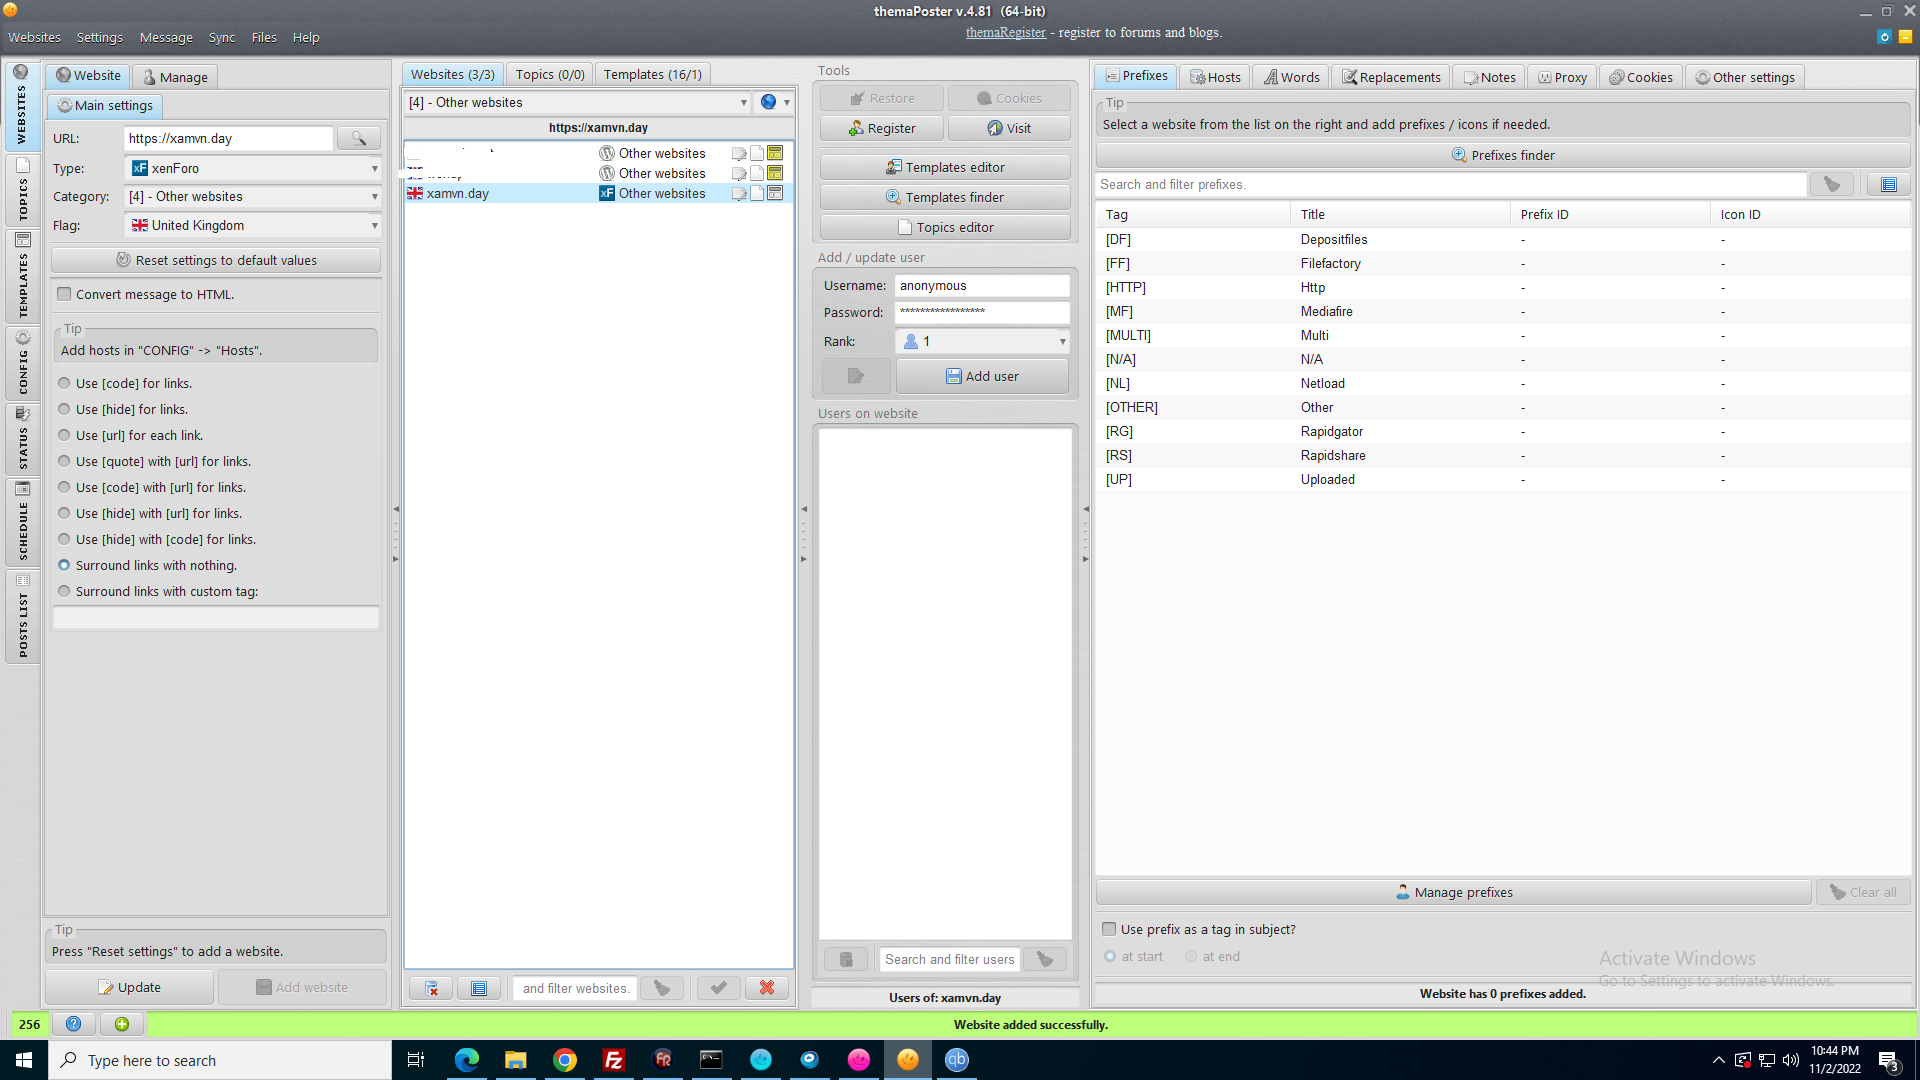Open the Settings menu
The height and width of the screenshot is (1080, 1920).
(100, 37)
